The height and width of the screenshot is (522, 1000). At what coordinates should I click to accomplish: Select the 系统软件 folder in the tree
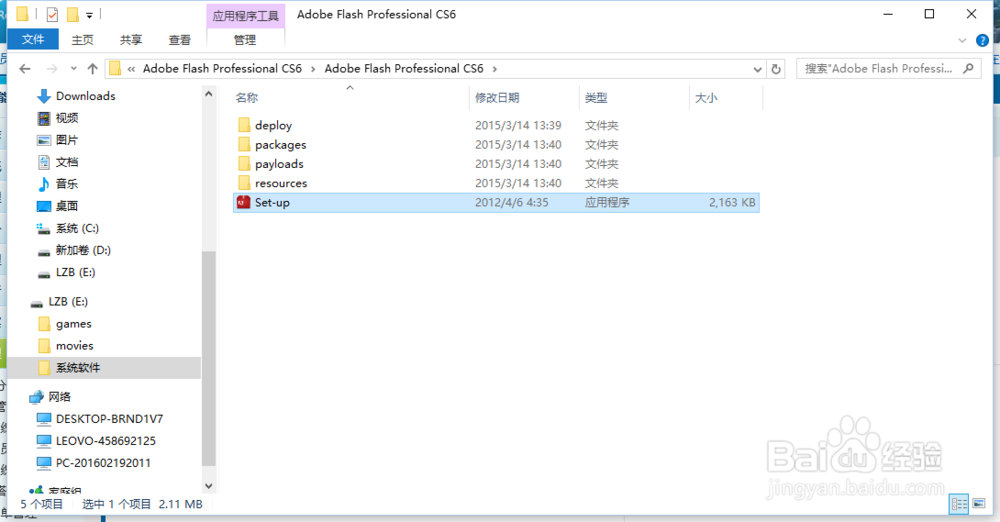pyautogui.click(x=78, y=368)
